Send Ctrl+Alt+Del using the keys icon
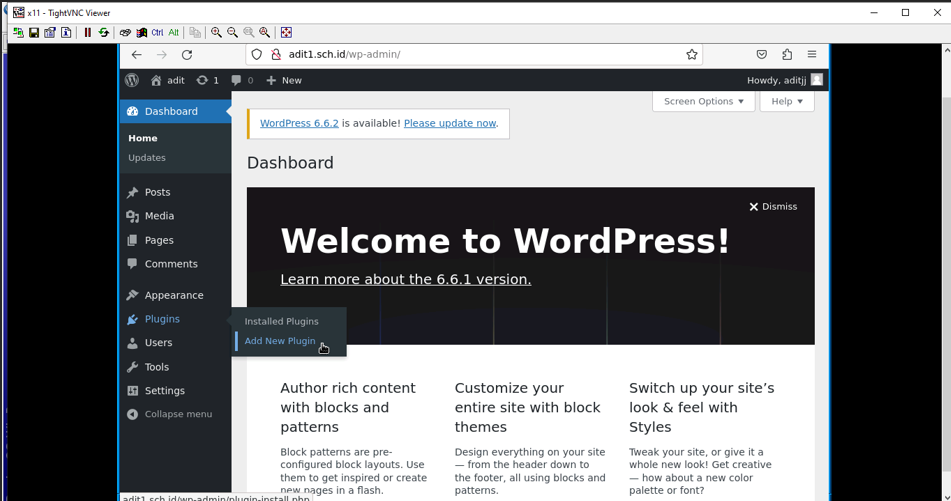Image resolution: width=951 pixels, height=501 pixels. tap(125, 33)
